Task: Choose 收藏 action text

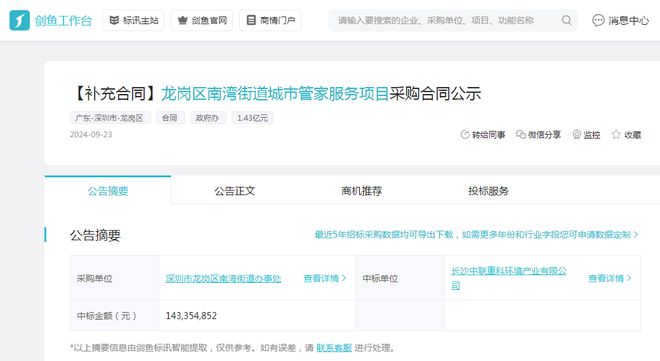Action: click(632, 135)
